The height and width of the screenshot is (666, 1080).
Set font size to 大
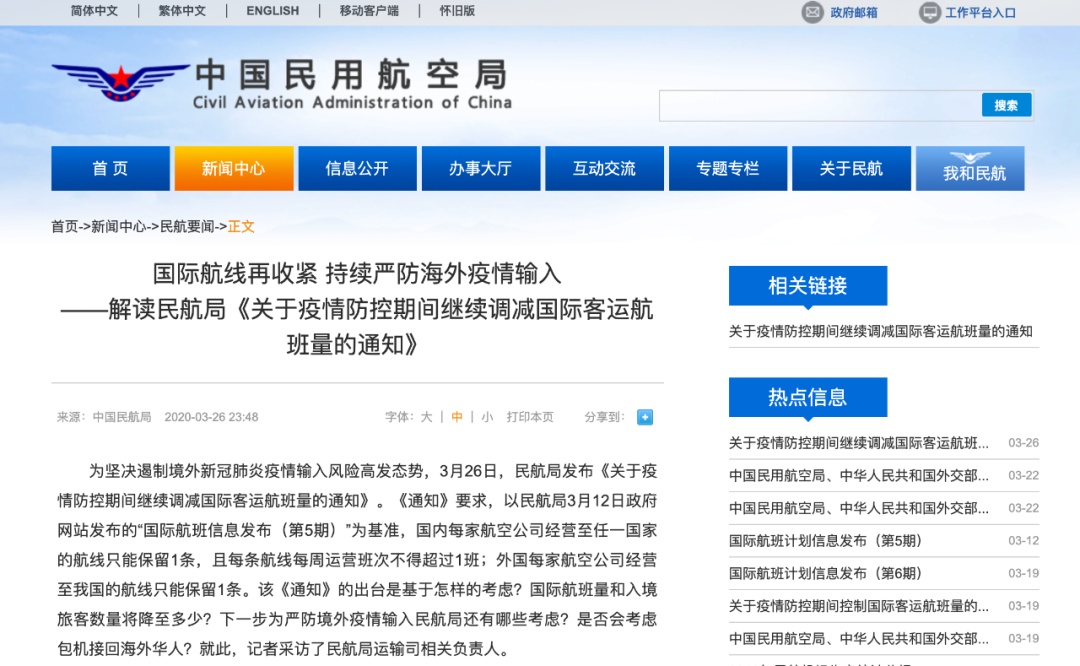426,417
